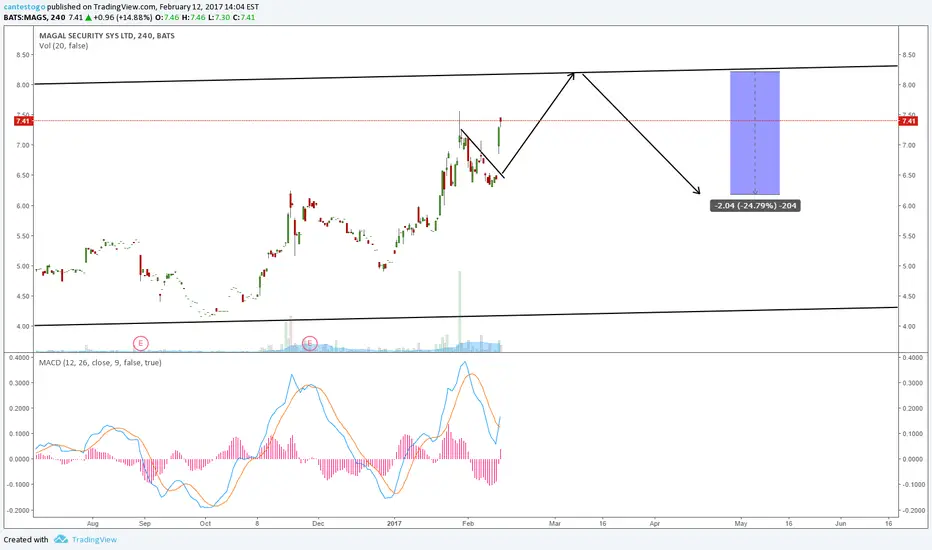Click the 0.0000 value on left MACD axis

pyautogui.click(x=20, y=460)
